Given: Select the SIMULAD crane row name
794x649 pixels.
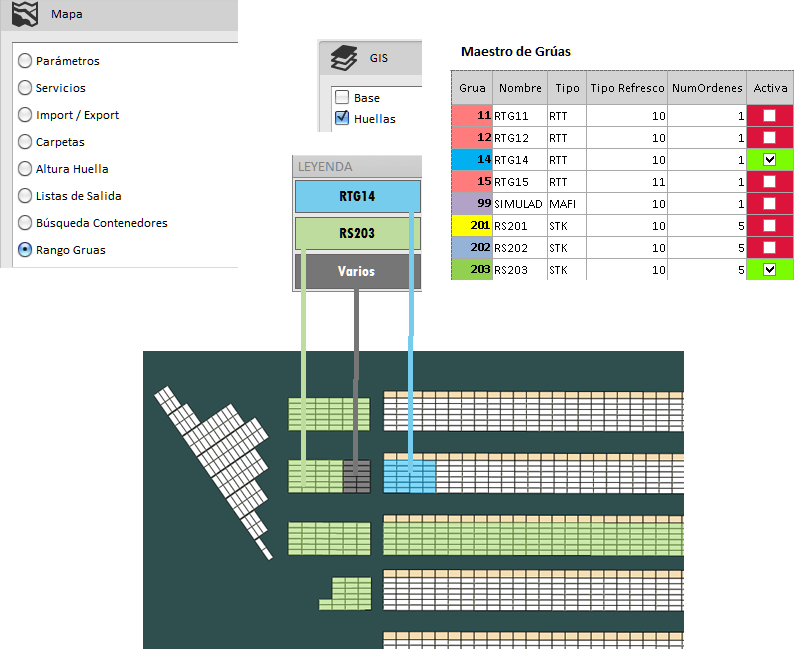Looking at the screenshot, I should 518,204.
